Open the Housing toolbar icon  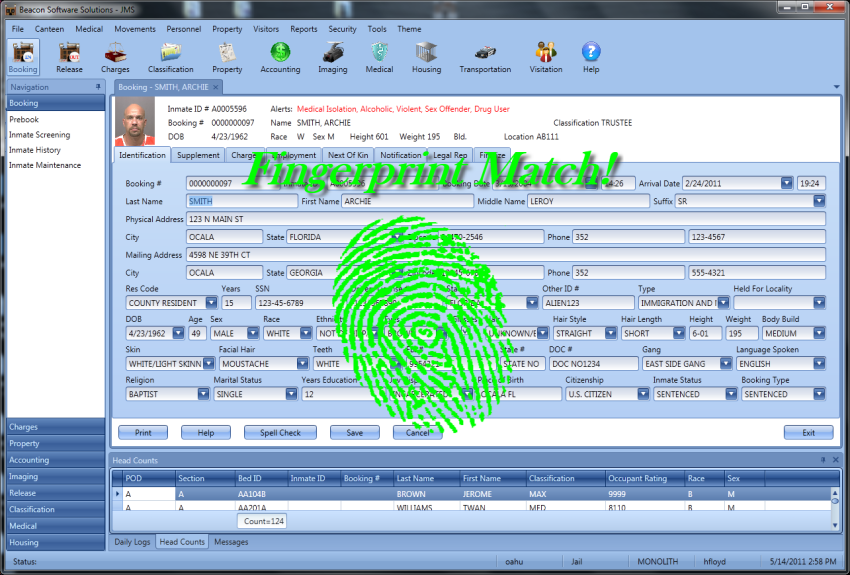click(426, 56)
